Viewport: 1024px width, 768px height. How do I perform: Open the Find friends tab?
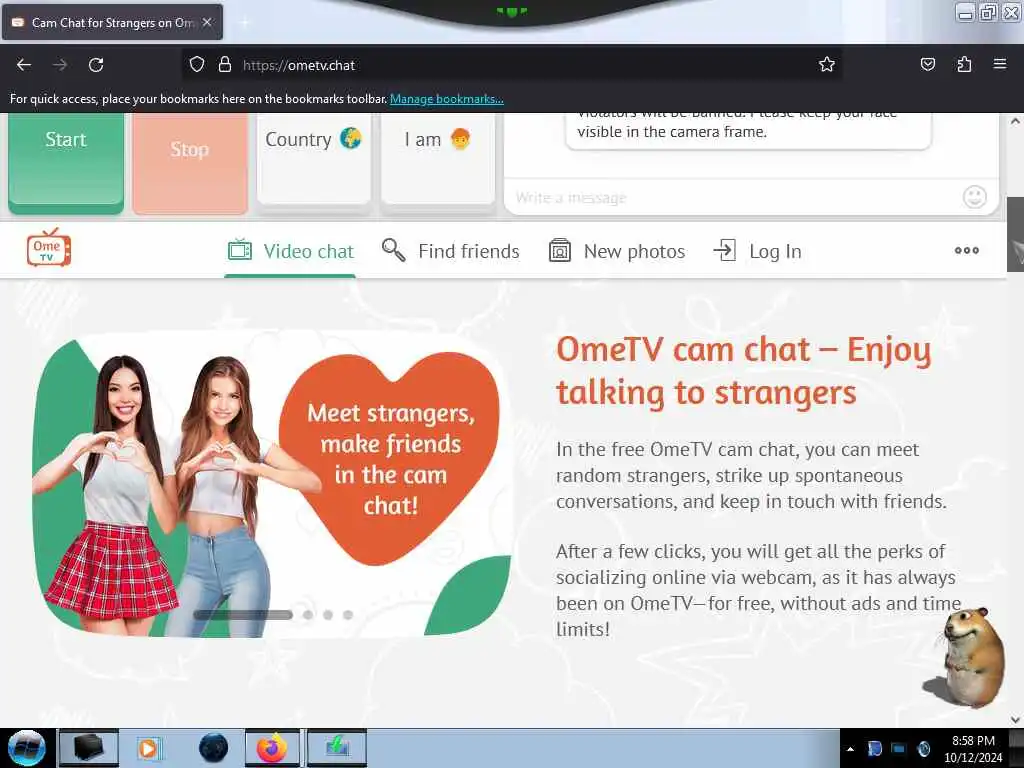click(x=451, y=251)
